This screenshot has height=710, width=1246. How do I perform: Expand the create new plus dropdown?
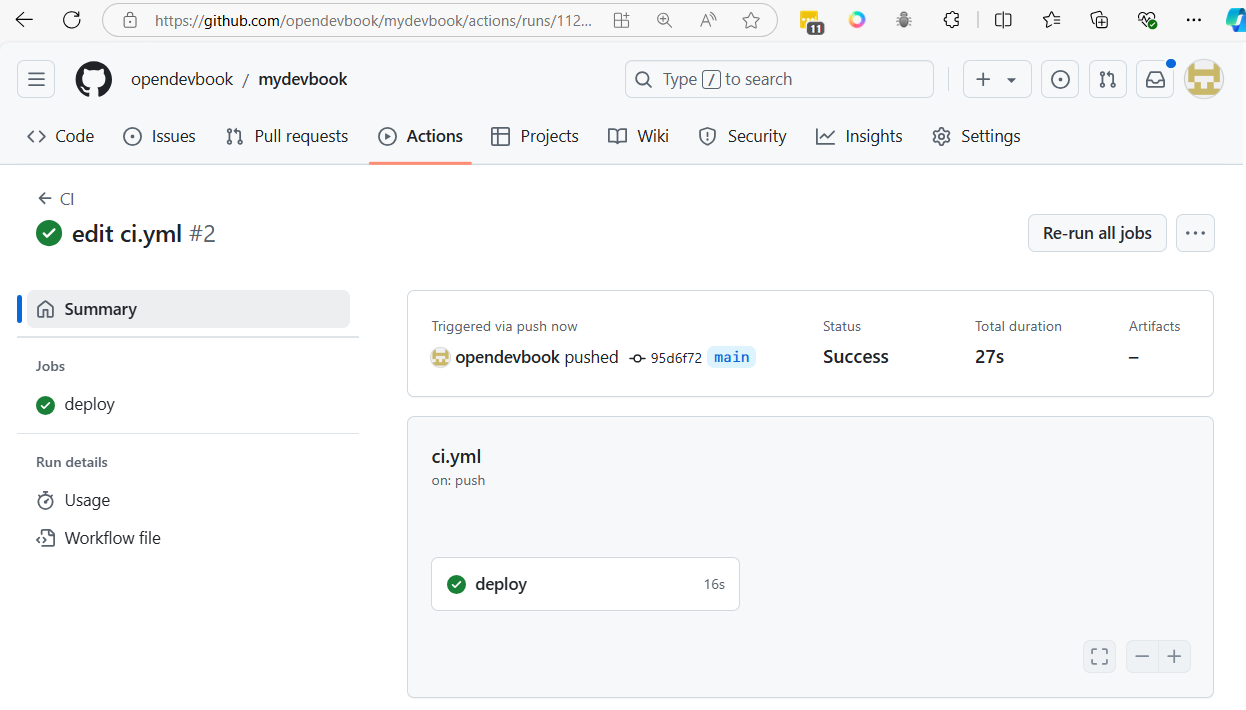click(996, 80)
